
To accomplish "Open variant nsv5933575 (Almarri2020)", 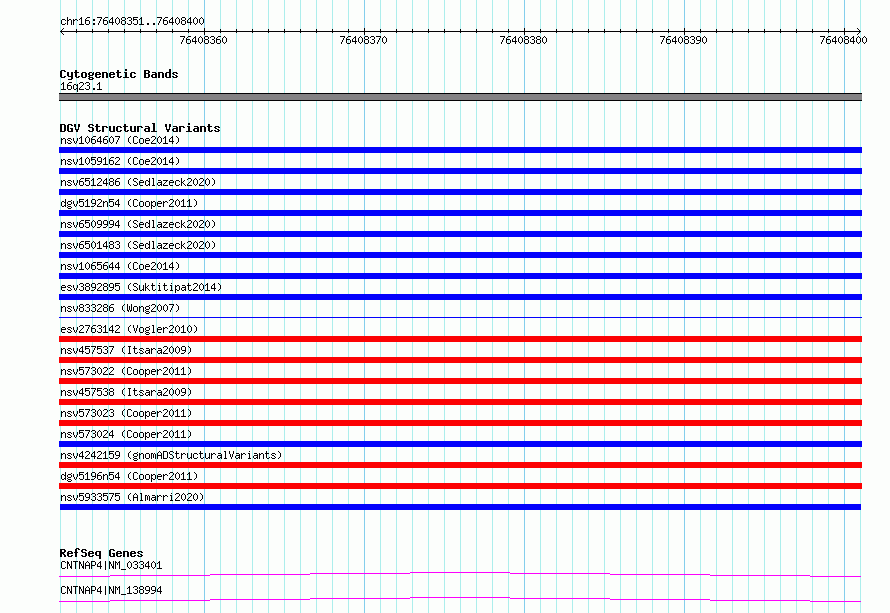I will coord(132,497).
